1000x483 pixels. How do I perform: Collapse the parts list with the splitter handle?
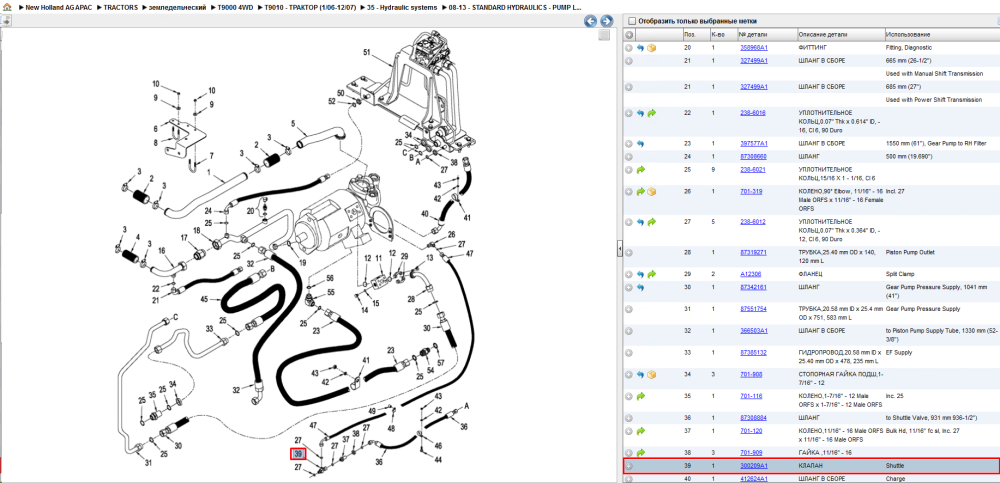point(619,250)
